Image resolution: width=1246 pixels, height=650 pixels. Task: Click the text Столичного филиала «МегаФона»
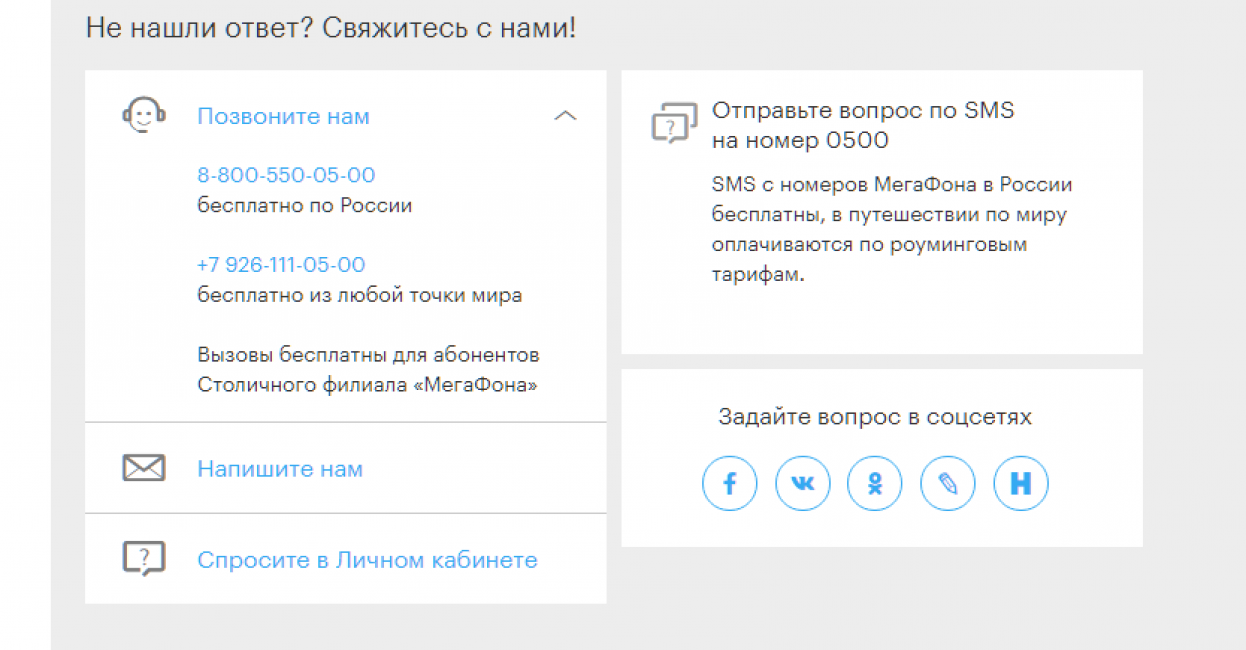click(367, 385)
